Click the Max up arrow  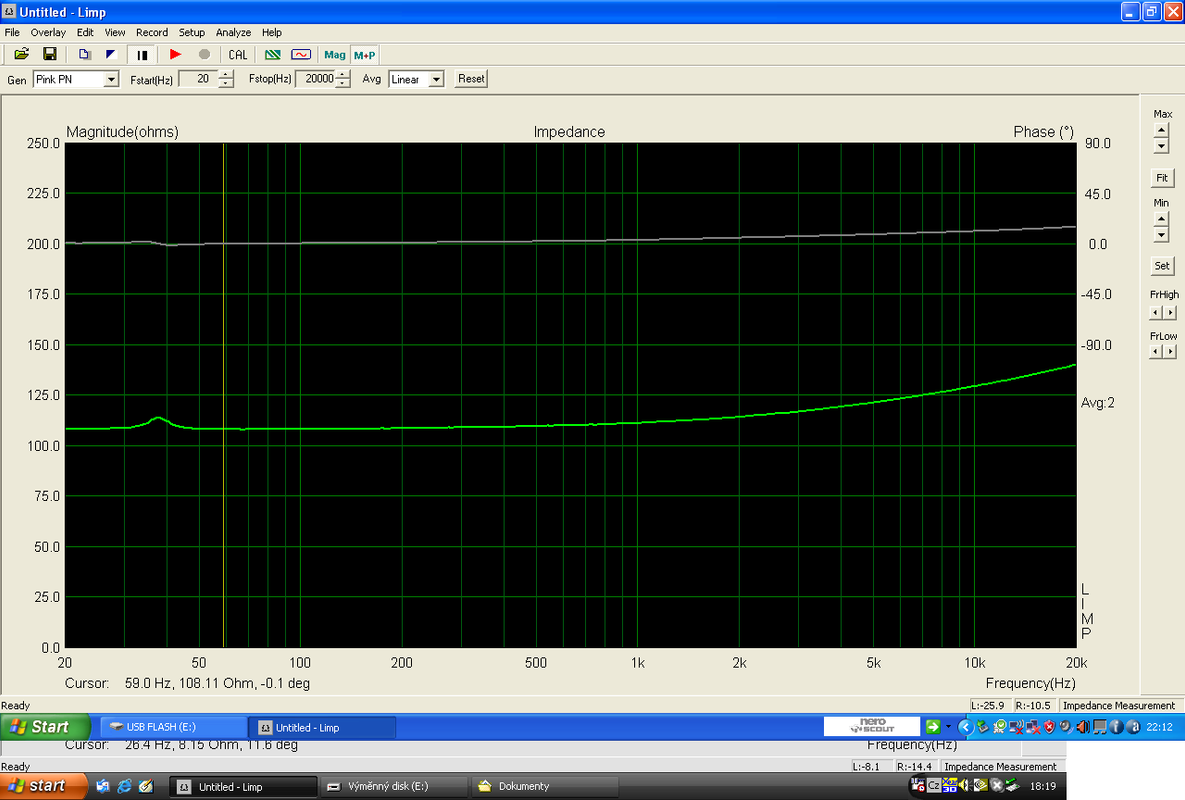point(1162,130)
